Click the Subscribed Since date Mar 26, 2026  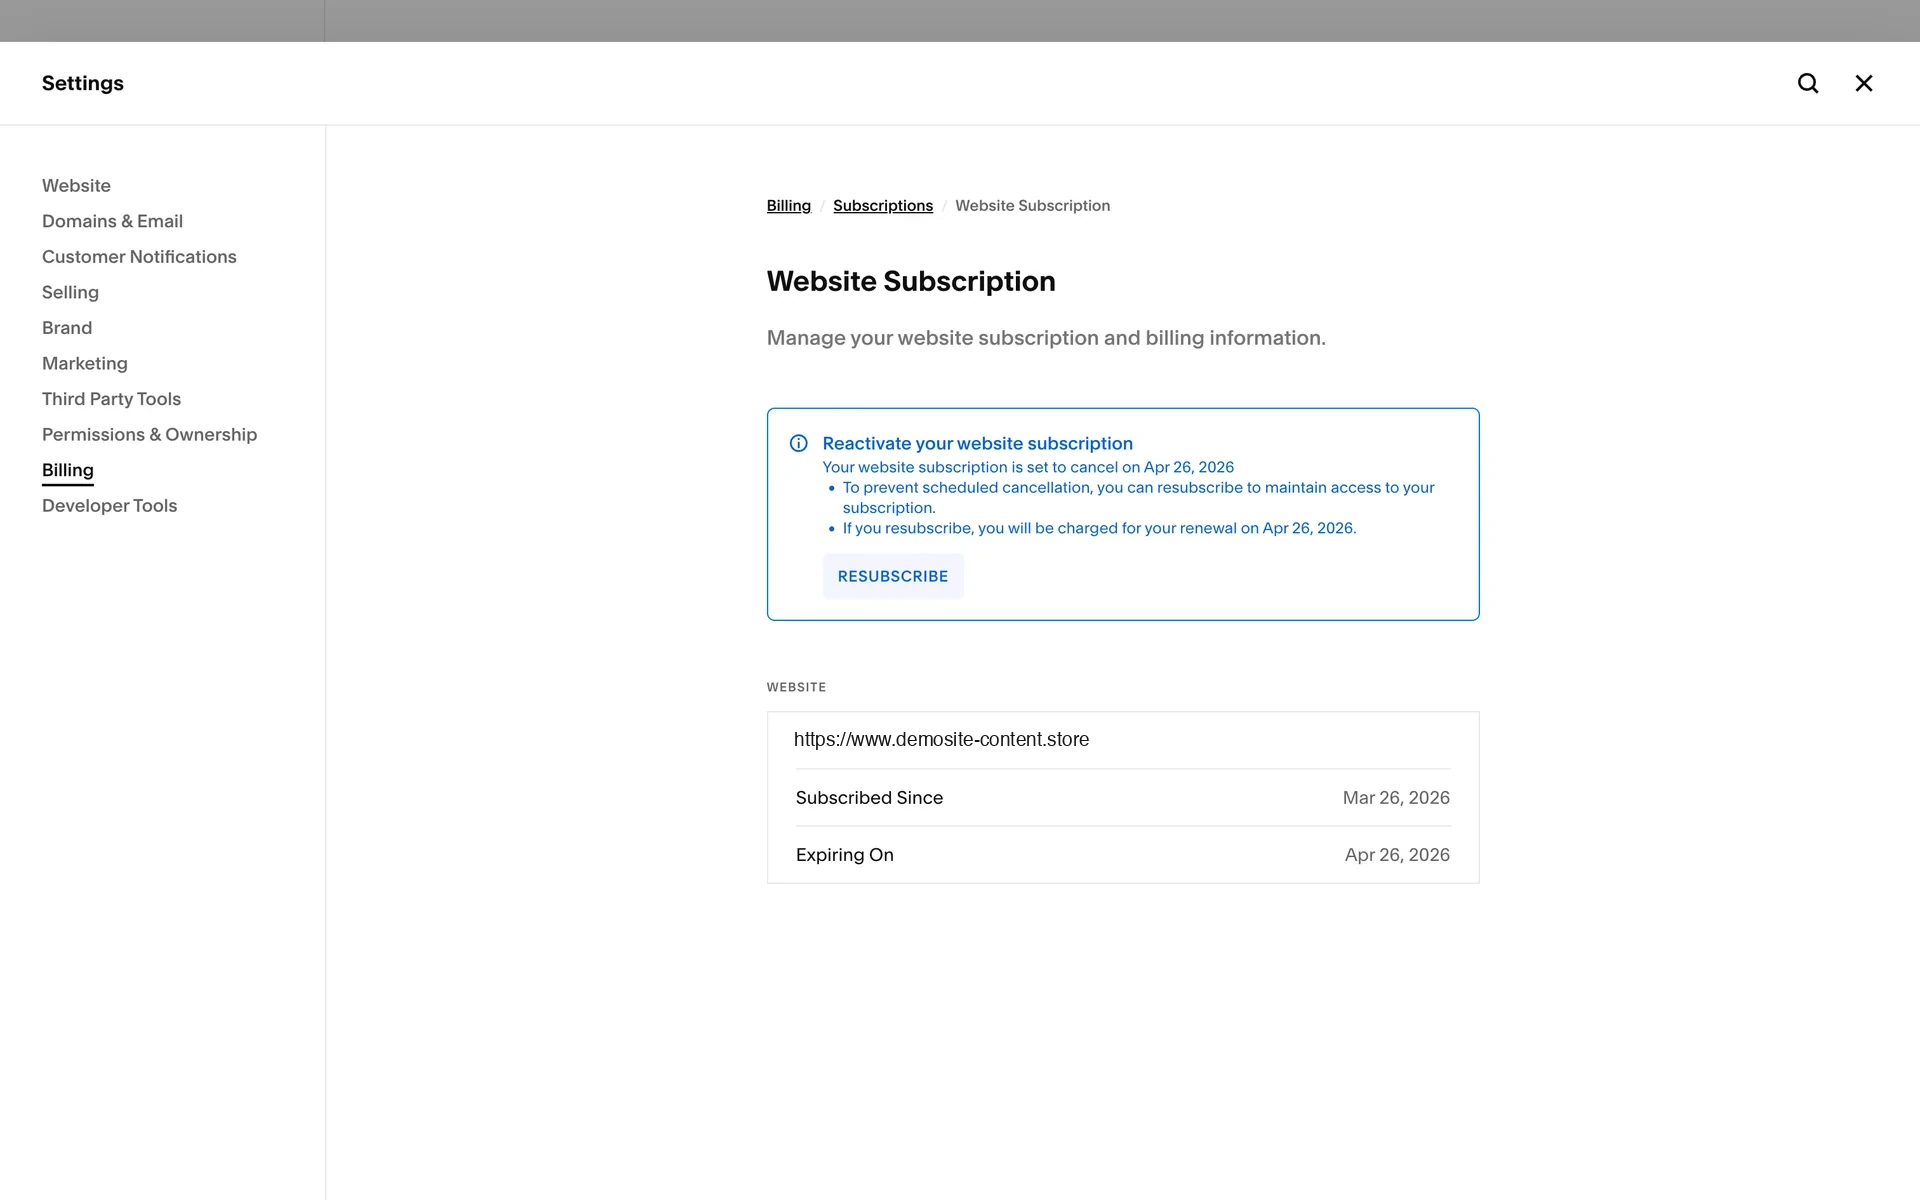pyautogui.click(x=1396, y=798)
